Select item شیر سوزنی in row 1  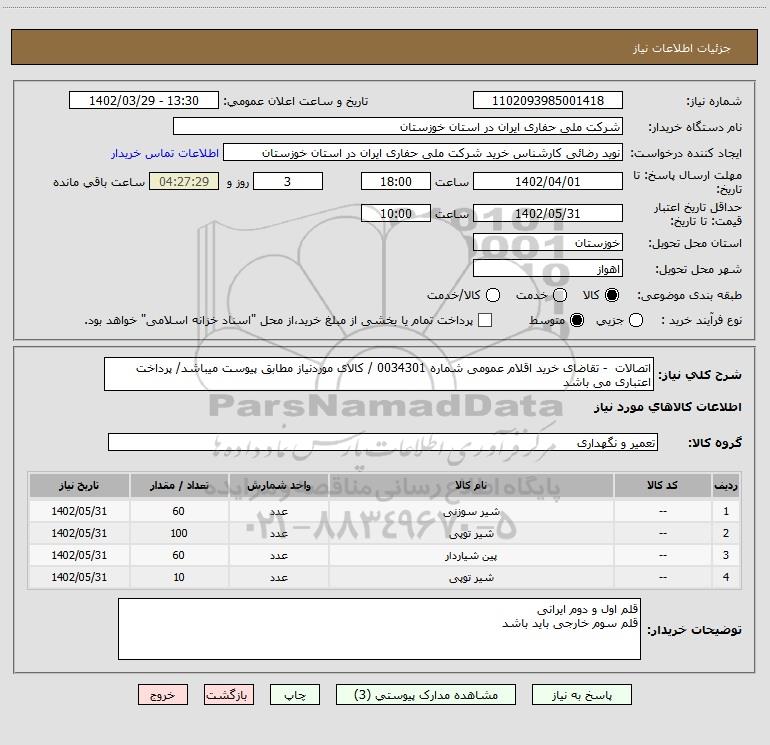[471, 511]
